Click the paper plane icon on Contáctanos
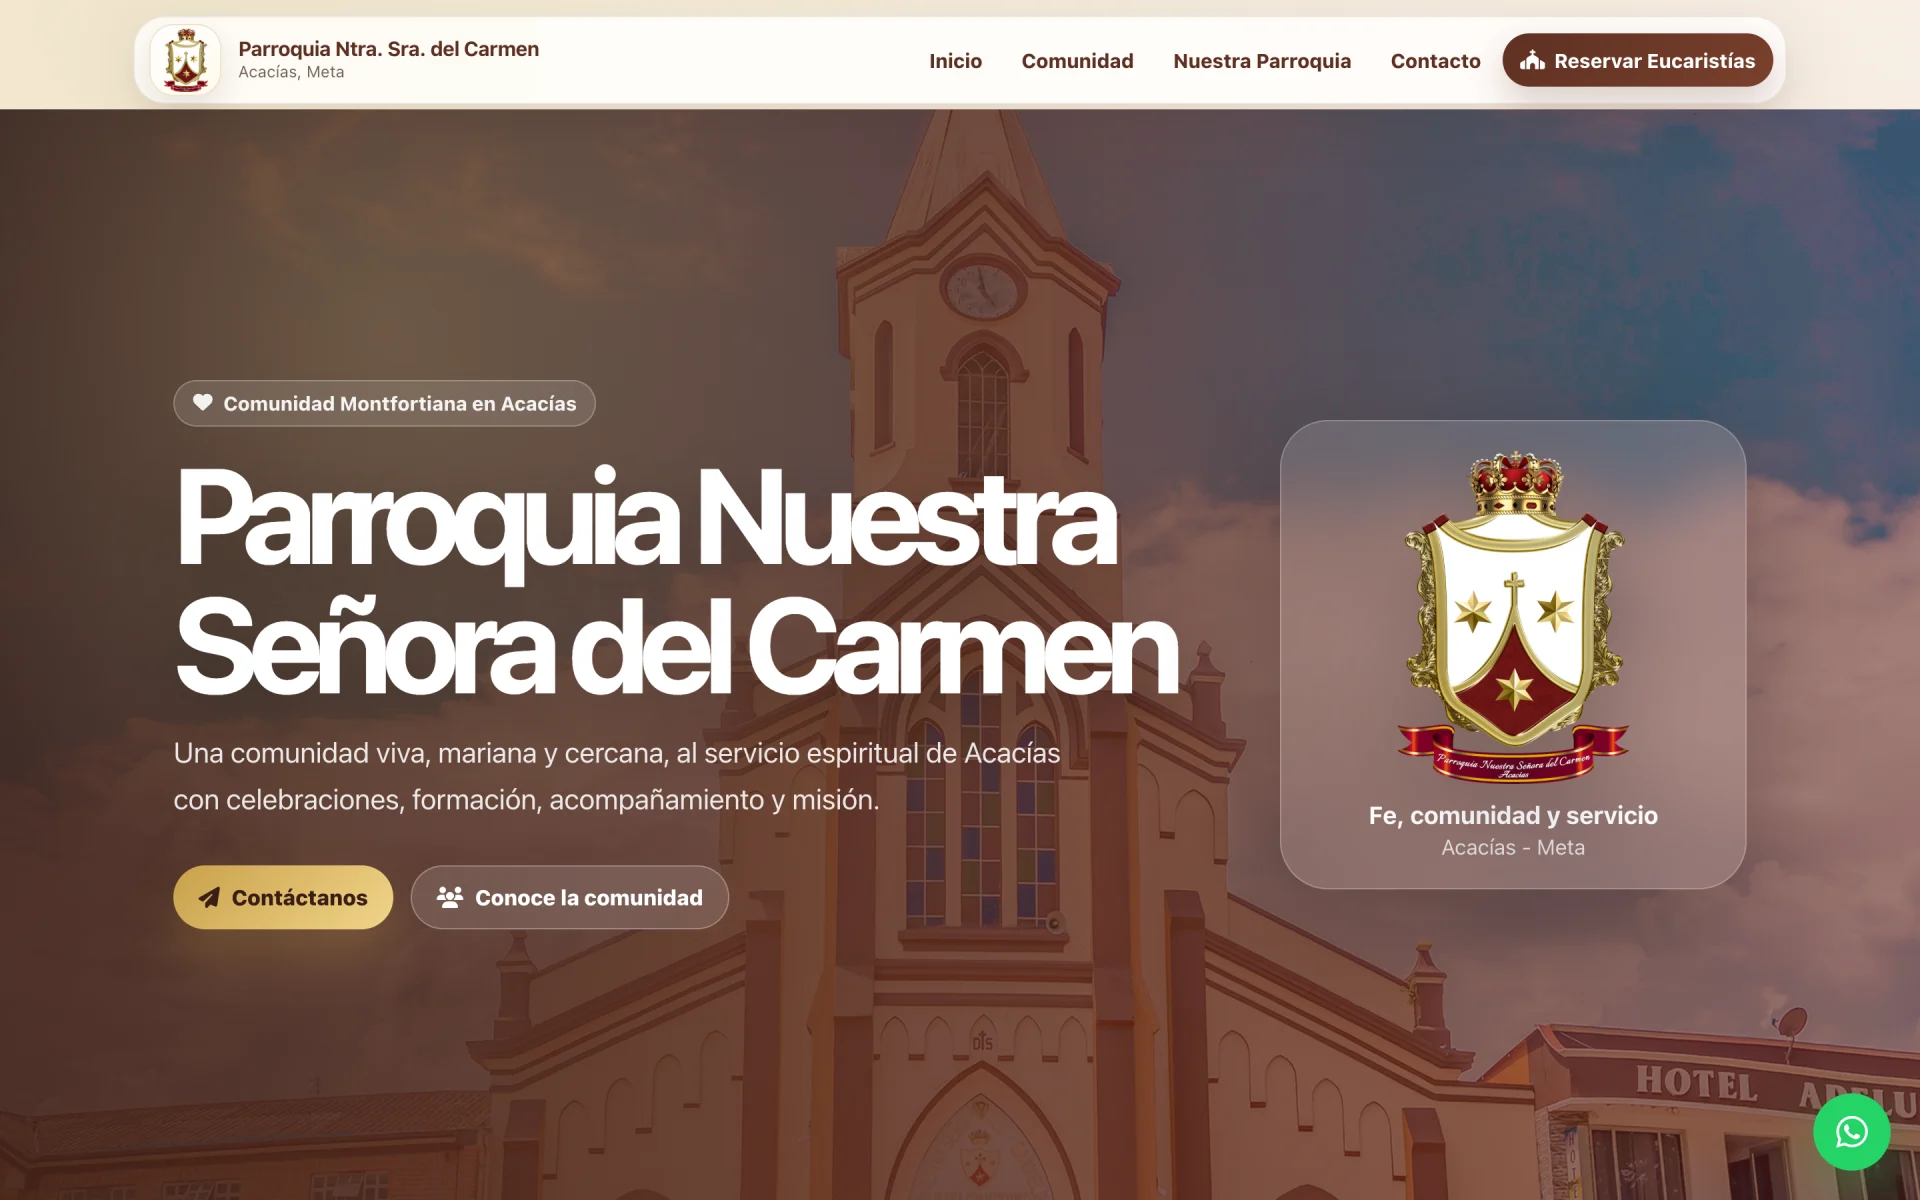This screenshot has width=1920, height=1200. coord(209,898)
